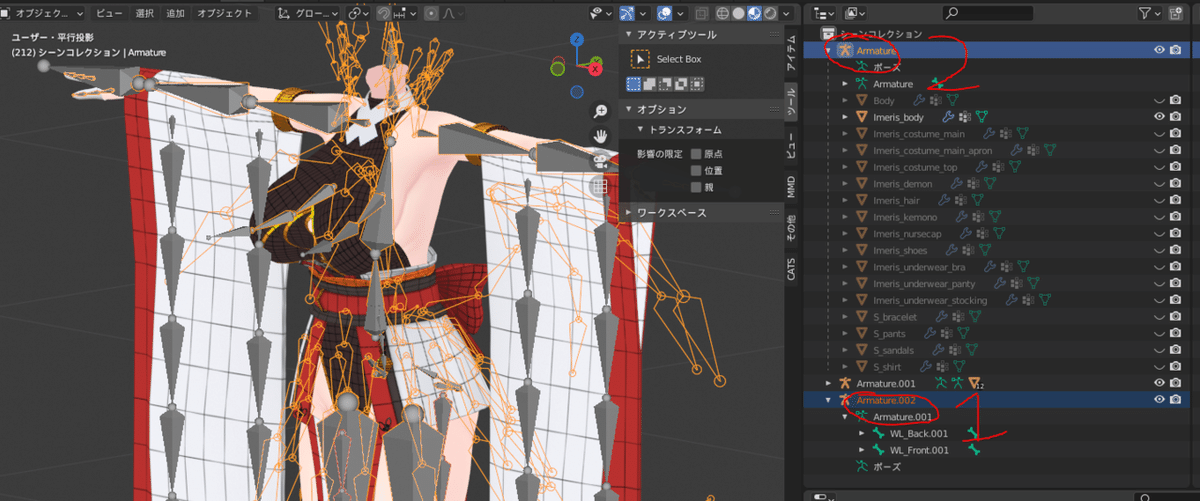Open the outliner filter dropdown
The width and height of the screenshot is (1200, 501).
coord(1150,13)
